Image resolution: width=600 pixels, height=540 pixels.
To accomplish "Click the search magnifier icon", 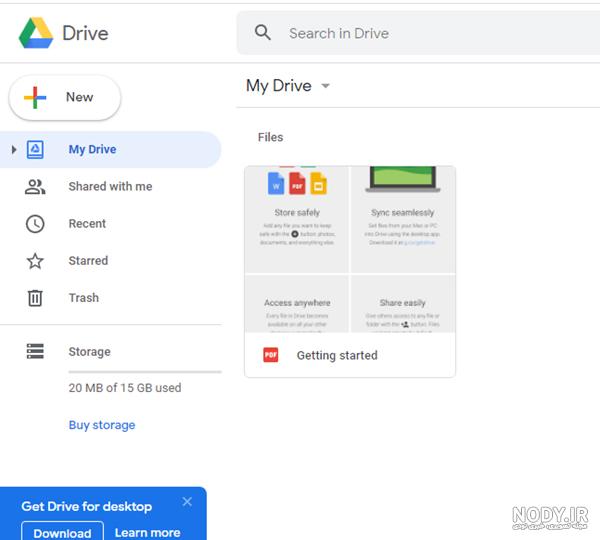I will (263, 33).
